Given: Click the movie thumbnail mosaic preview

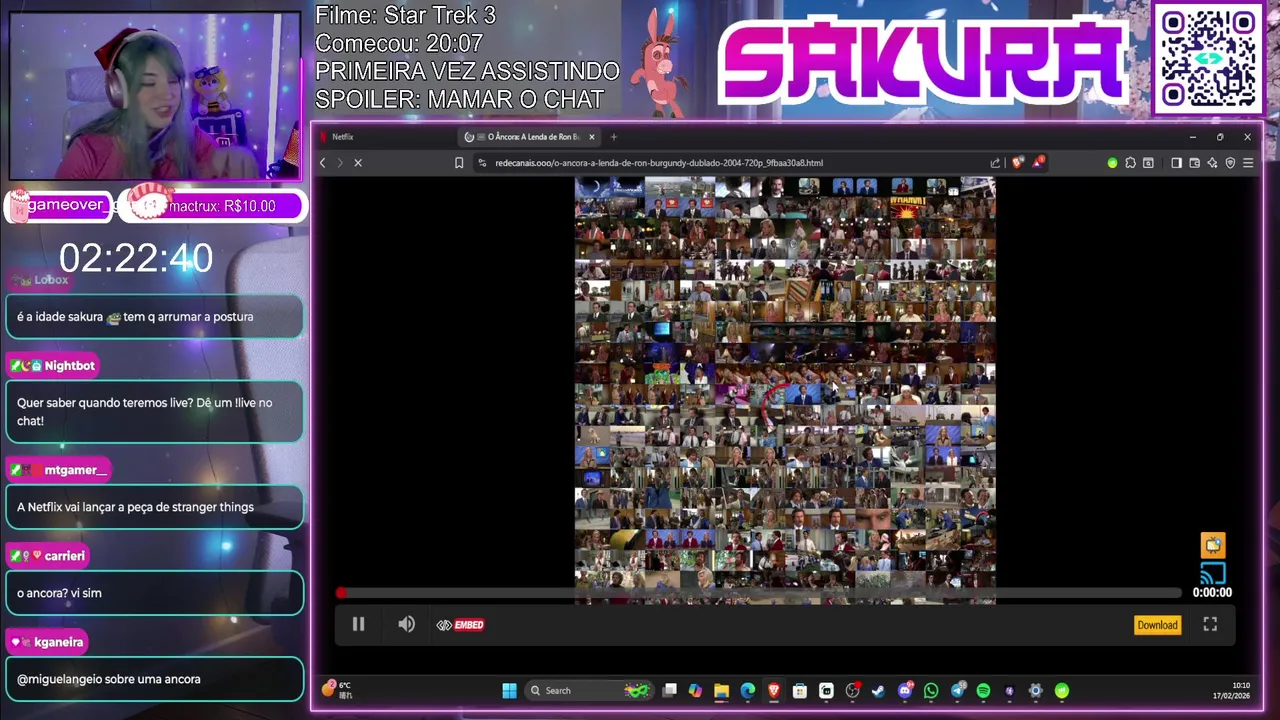Looking at the screenshot, I should pyautogui.click(x=785, y=390).
